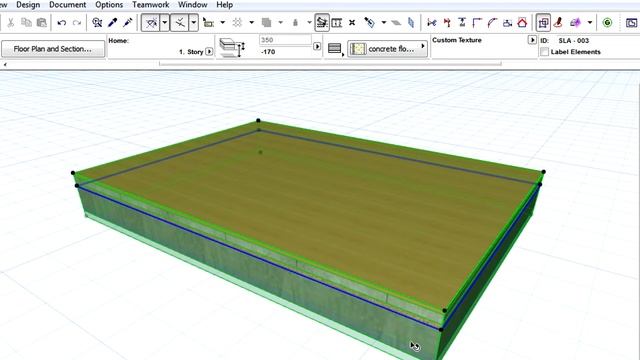Click the Paste clipboard icon

(42, 23)
